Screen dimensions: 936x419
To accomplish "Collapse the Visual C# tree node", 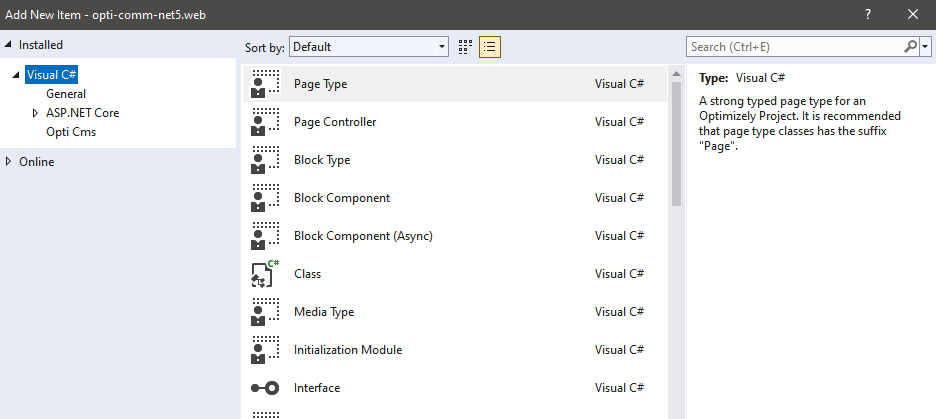I will tap(16, 75).
